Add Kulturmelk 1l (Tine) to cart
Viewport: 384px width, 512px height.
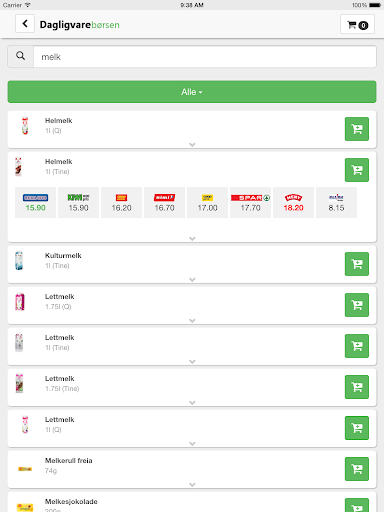coord(357,264)
